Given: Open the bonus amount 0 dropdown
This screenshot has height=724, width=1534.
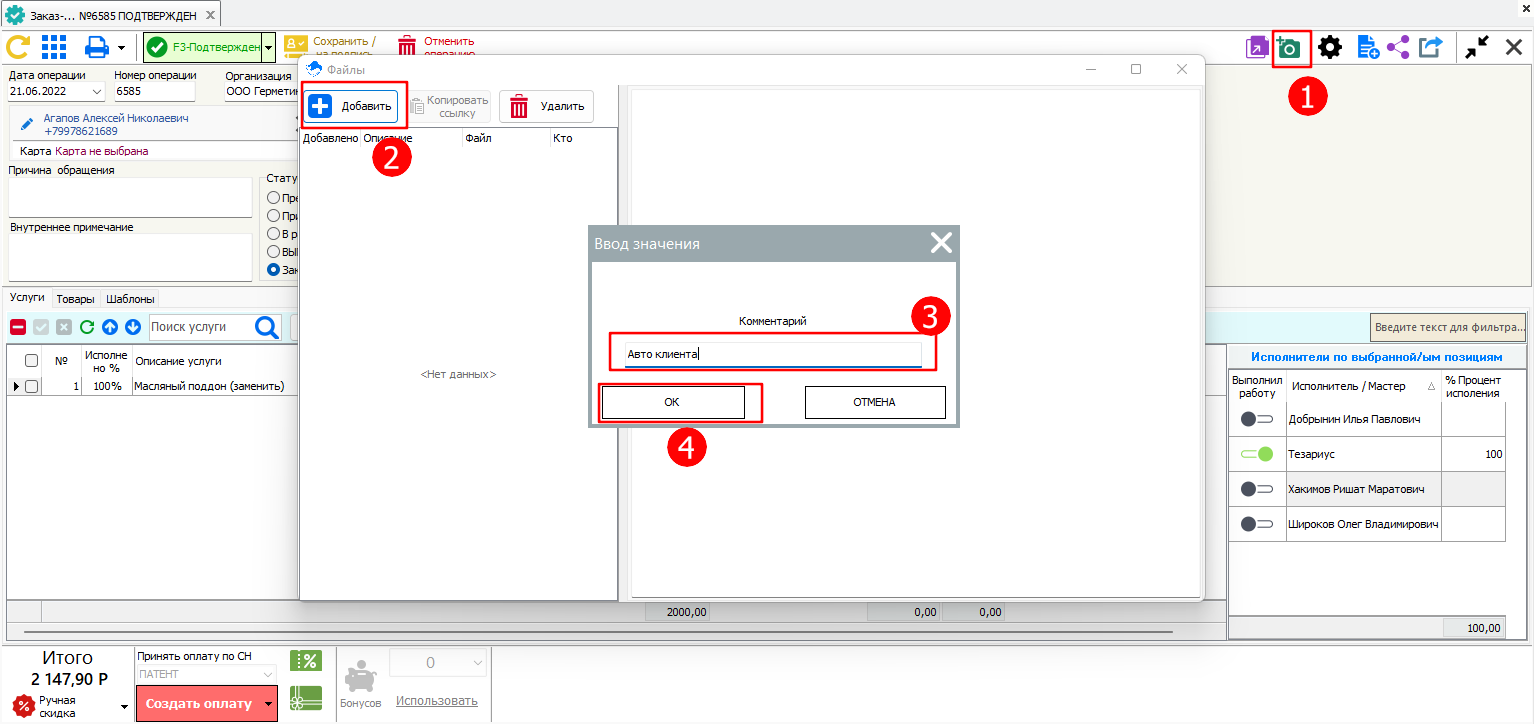Looking at the screenshot, I should tap(476, 662).
